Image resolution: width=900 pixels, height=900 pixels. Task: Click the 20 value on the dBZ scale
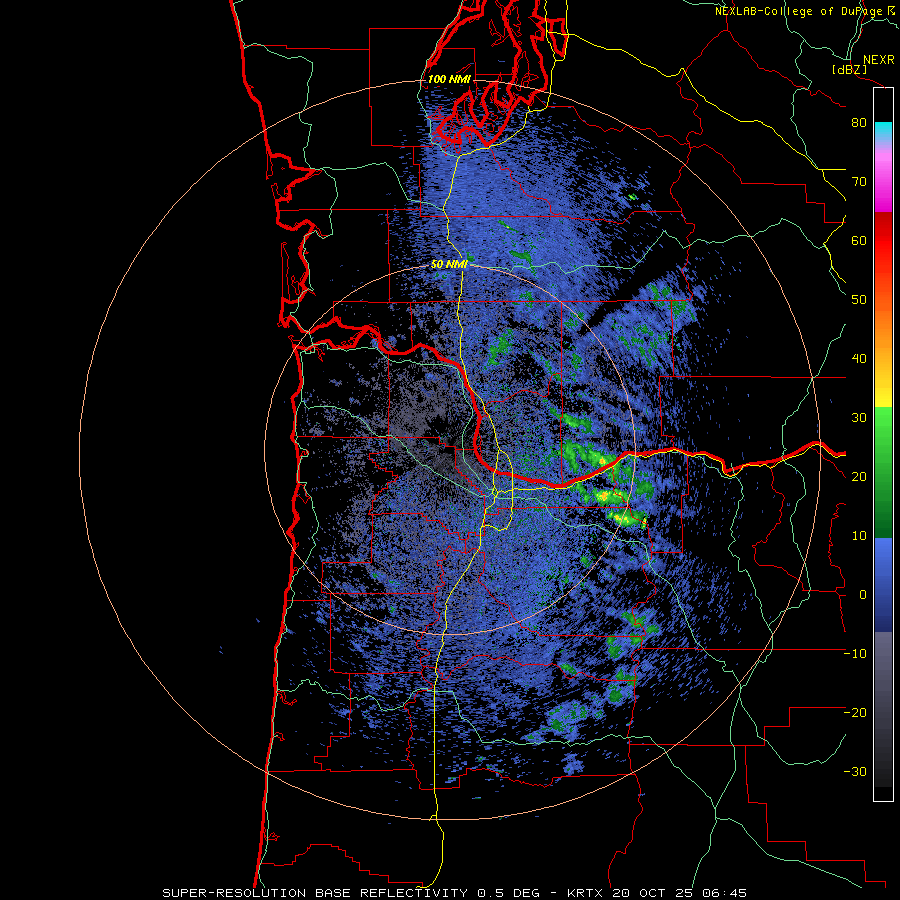(x=859, y=477)
